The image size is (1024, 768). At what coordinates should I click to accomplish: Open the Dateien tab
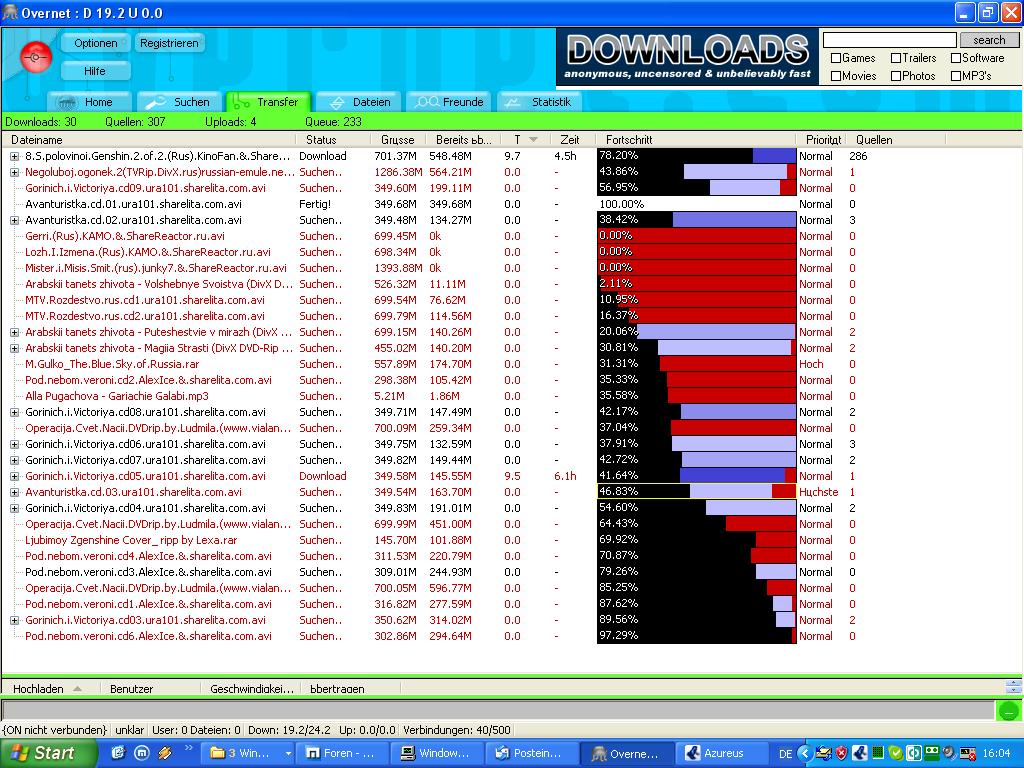point(359,102)
